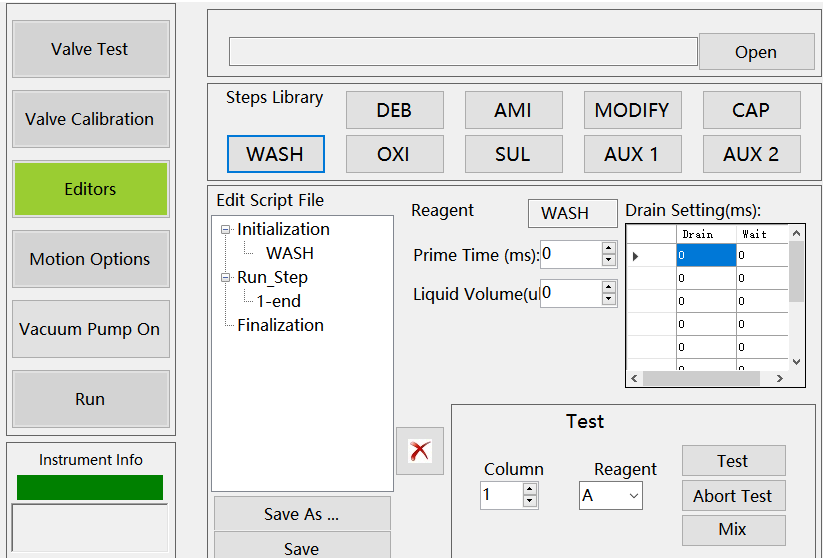Screen dimensions: 823x558
Task: Select Finalization in the script tree
Action: click(x=280, y=325)
